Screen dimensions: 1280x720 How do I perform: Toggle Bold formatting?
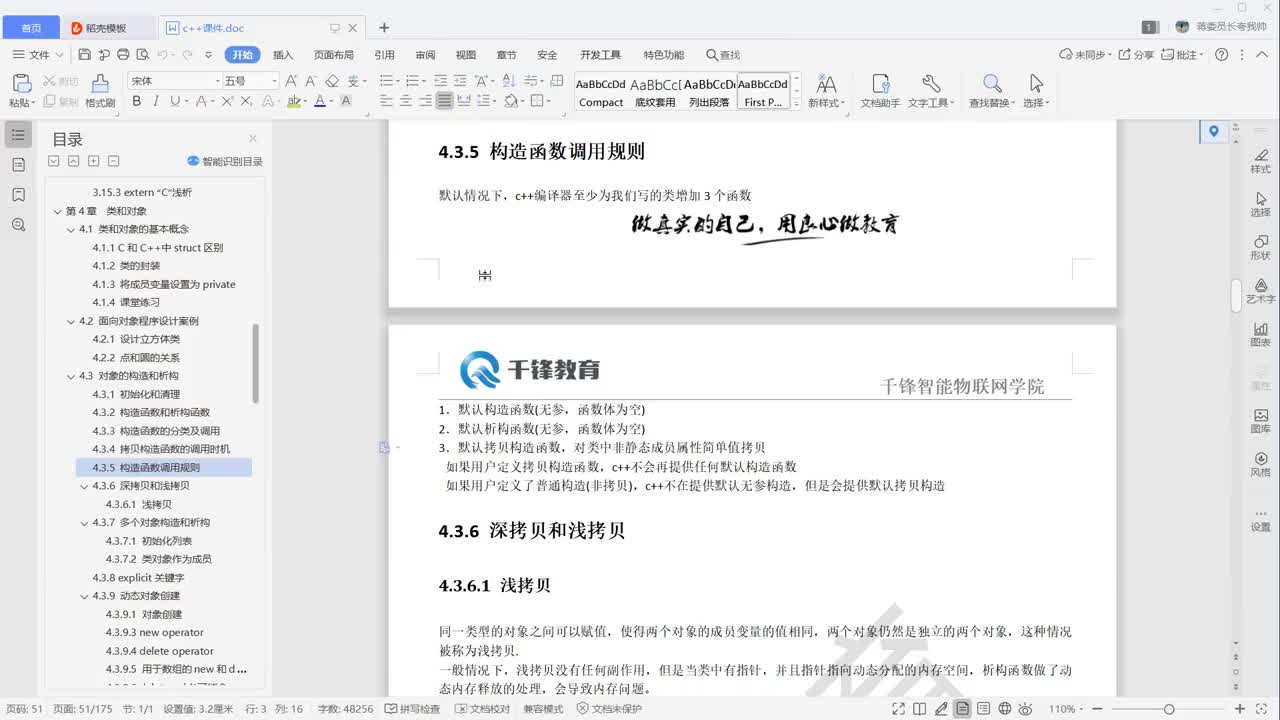[137, 101]
